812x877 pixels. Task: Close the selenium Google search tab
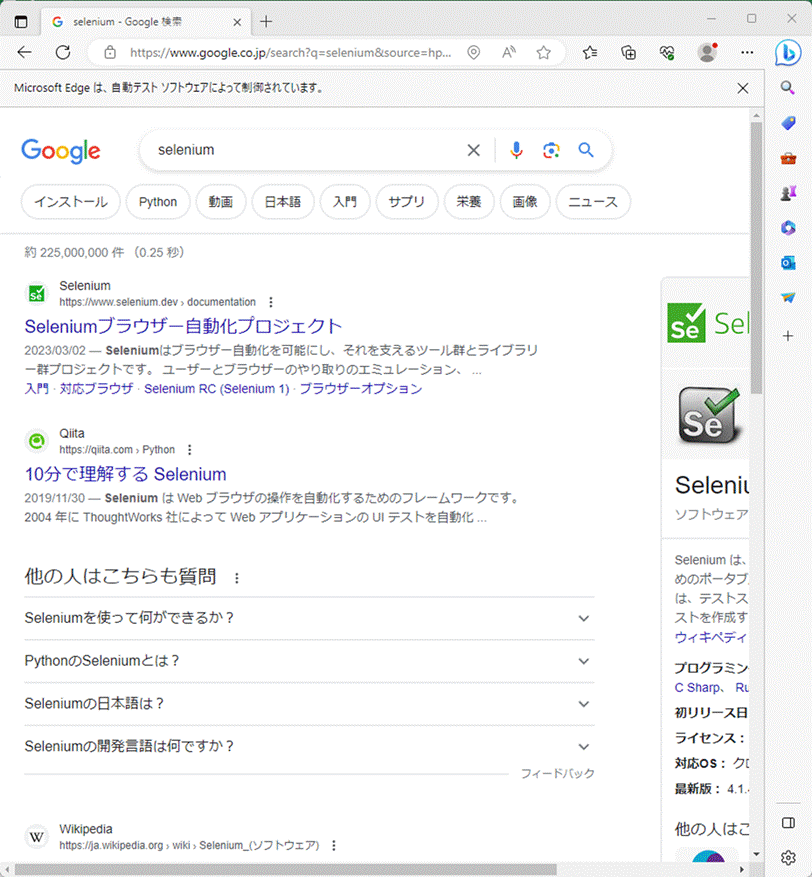tap(237, 22)
